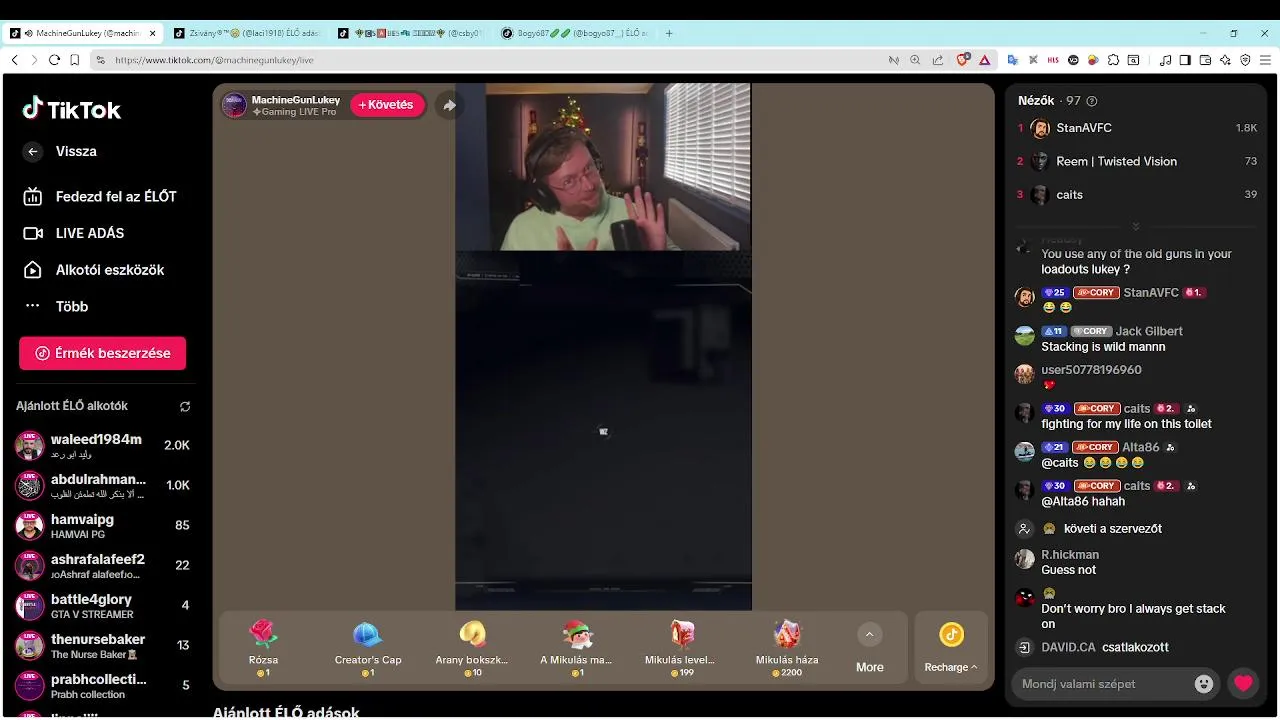Send the A Mikulás manója gift
Viewport: 1280px width, 720px height.
click(576, 648)
